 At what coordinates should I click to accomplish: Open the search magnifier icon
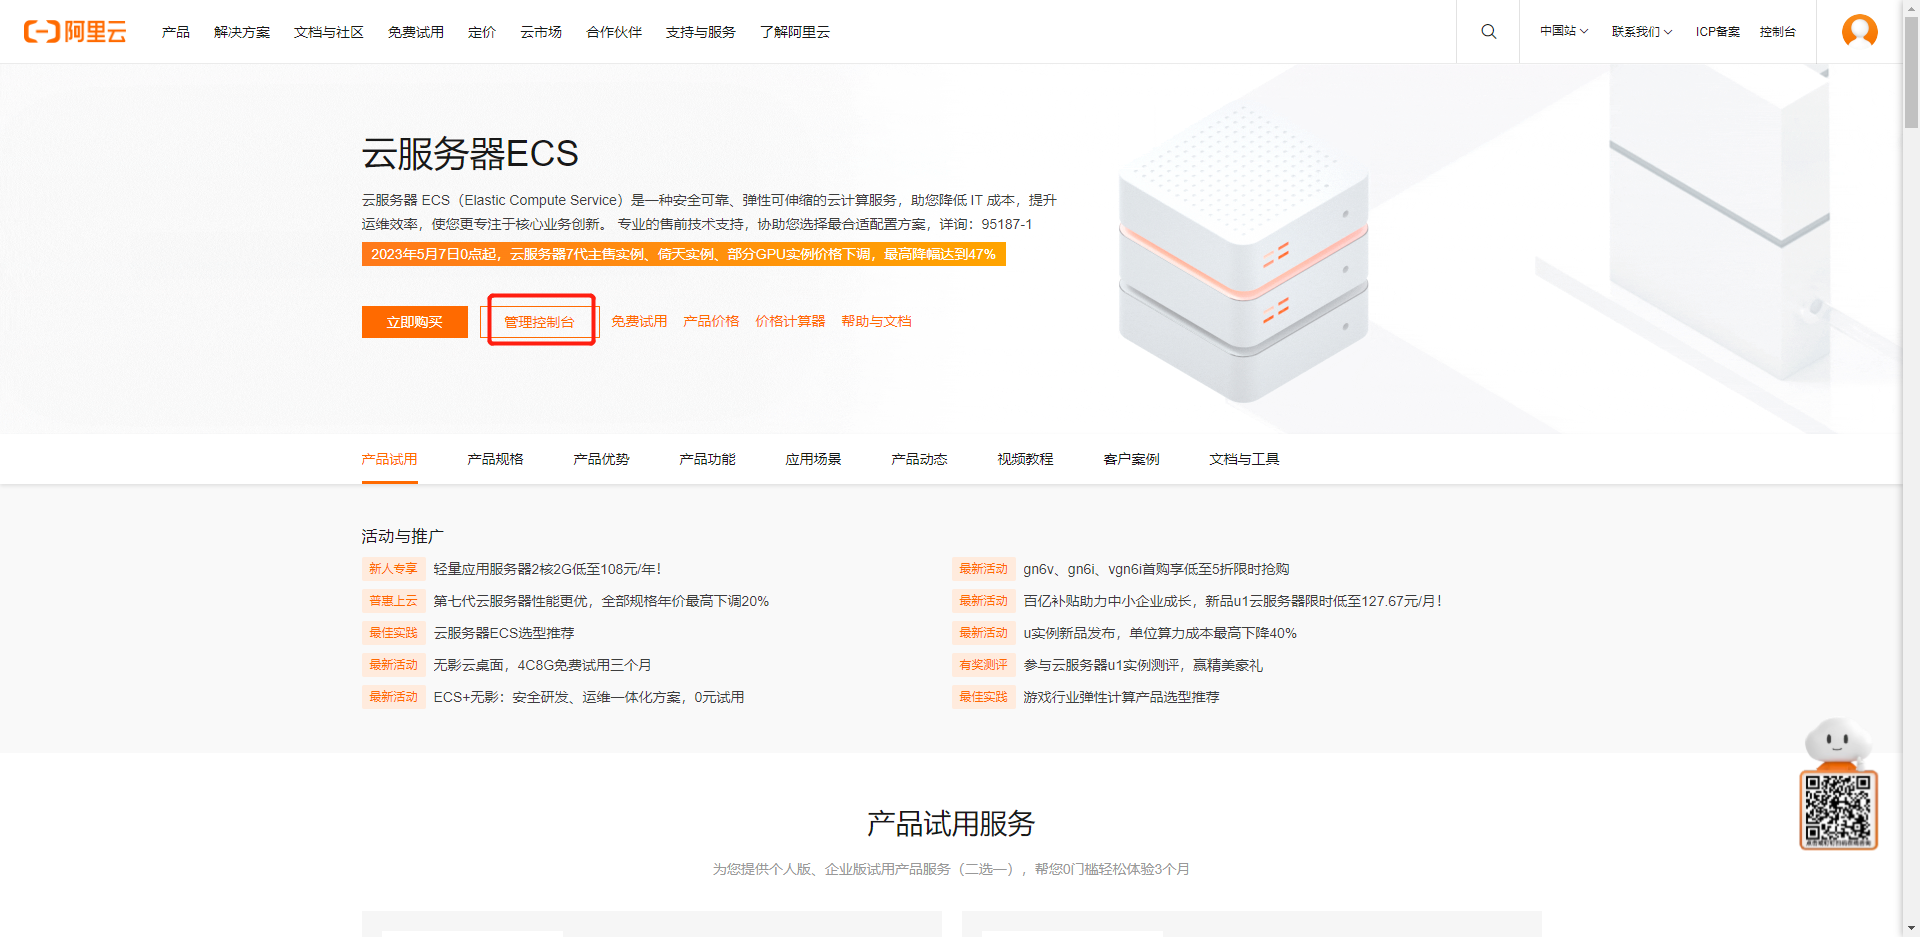[x=1488, y=32]
